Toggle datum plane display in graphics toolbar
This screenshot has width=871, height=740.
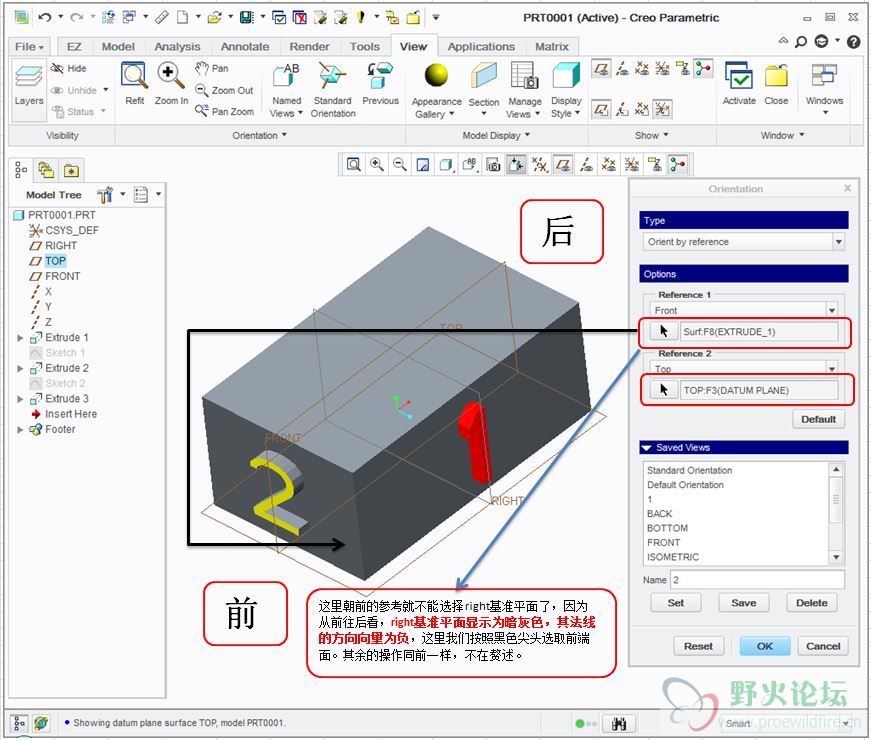point(563,164)
